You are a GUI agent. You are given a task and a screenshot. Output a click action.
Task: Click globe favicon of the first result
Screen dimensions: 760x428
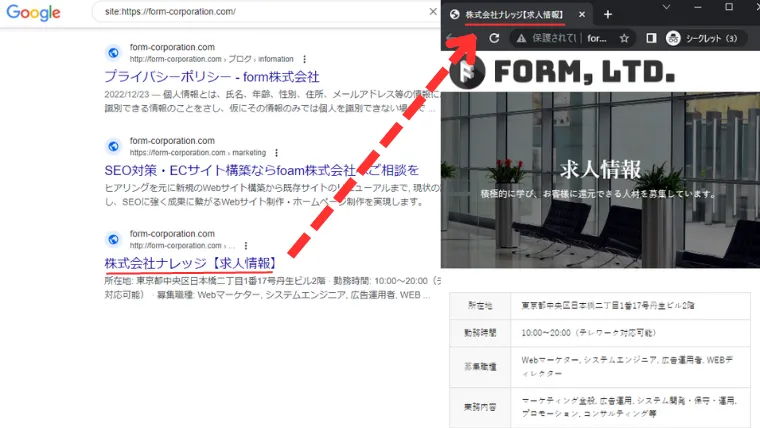pyautogui.click(x=113, y=52)
